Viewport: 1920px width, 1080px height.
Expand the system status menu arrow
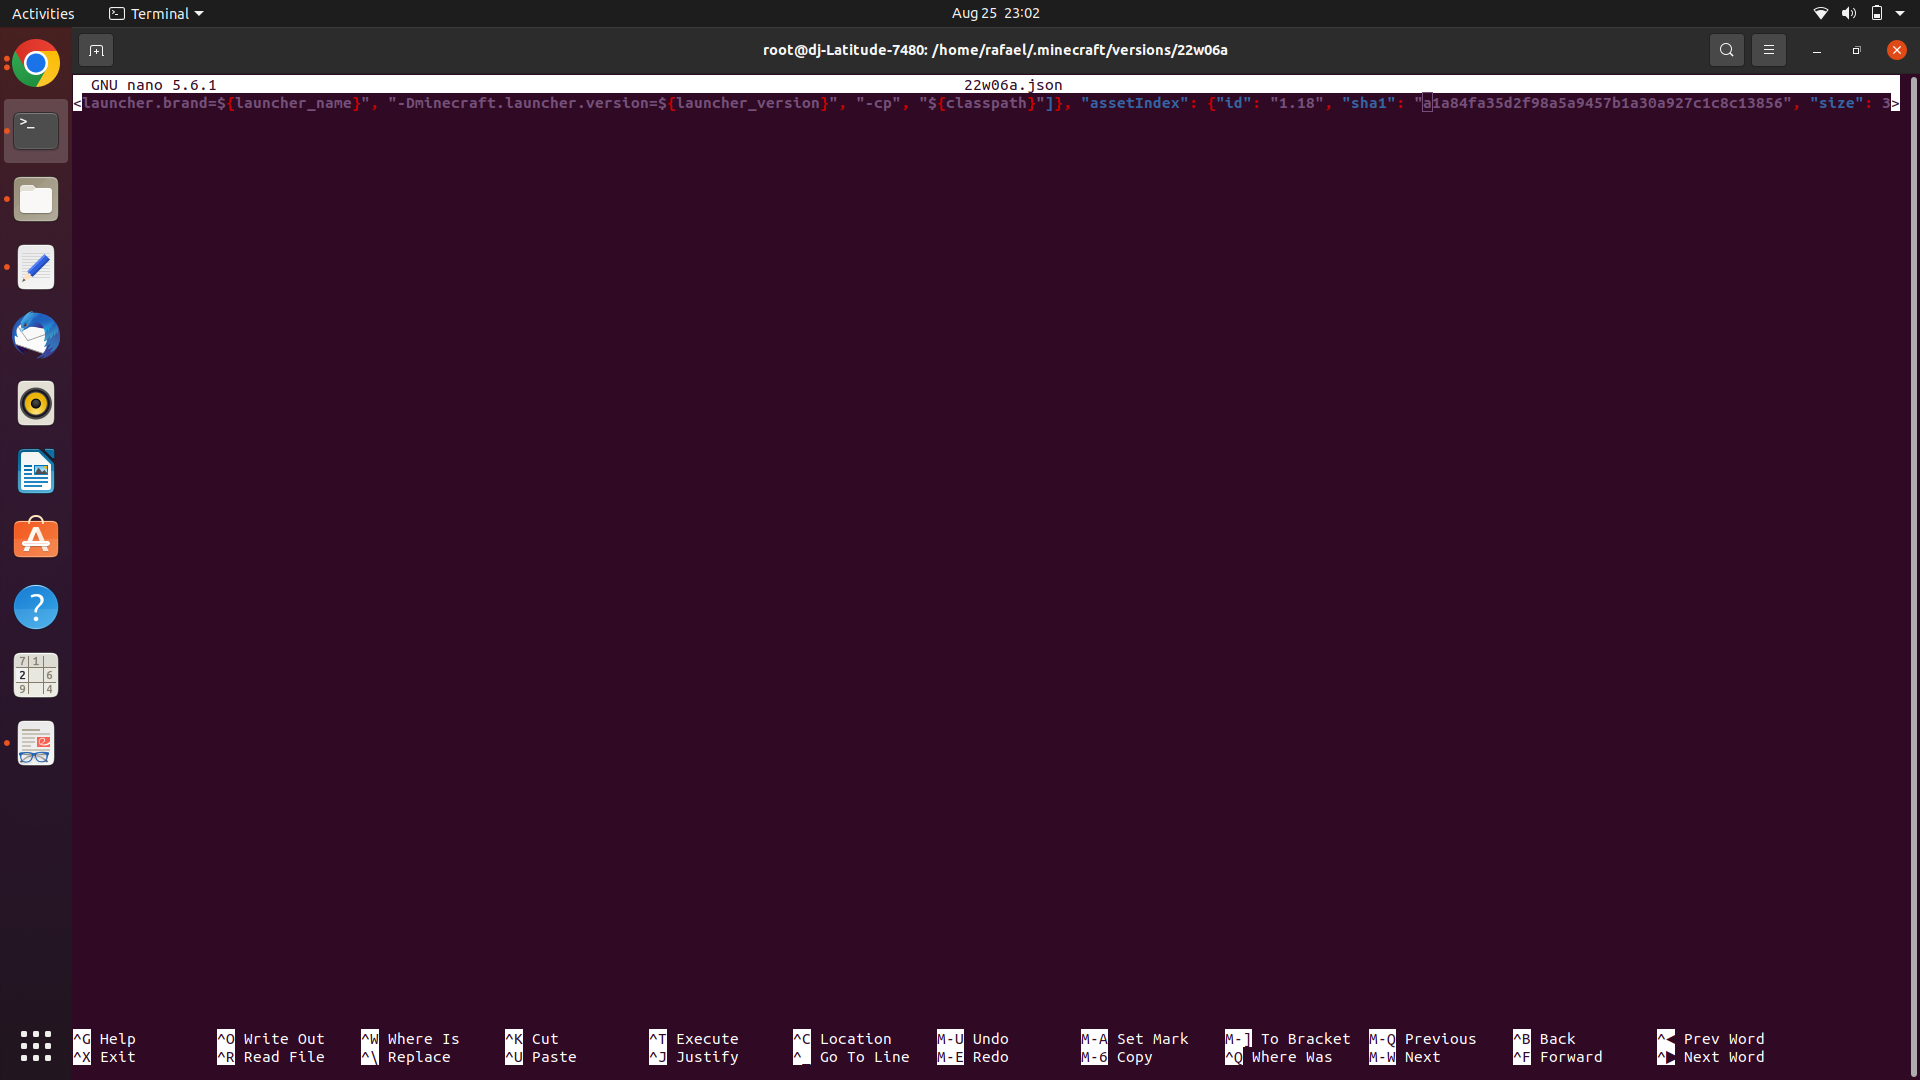pos(1904,13)
